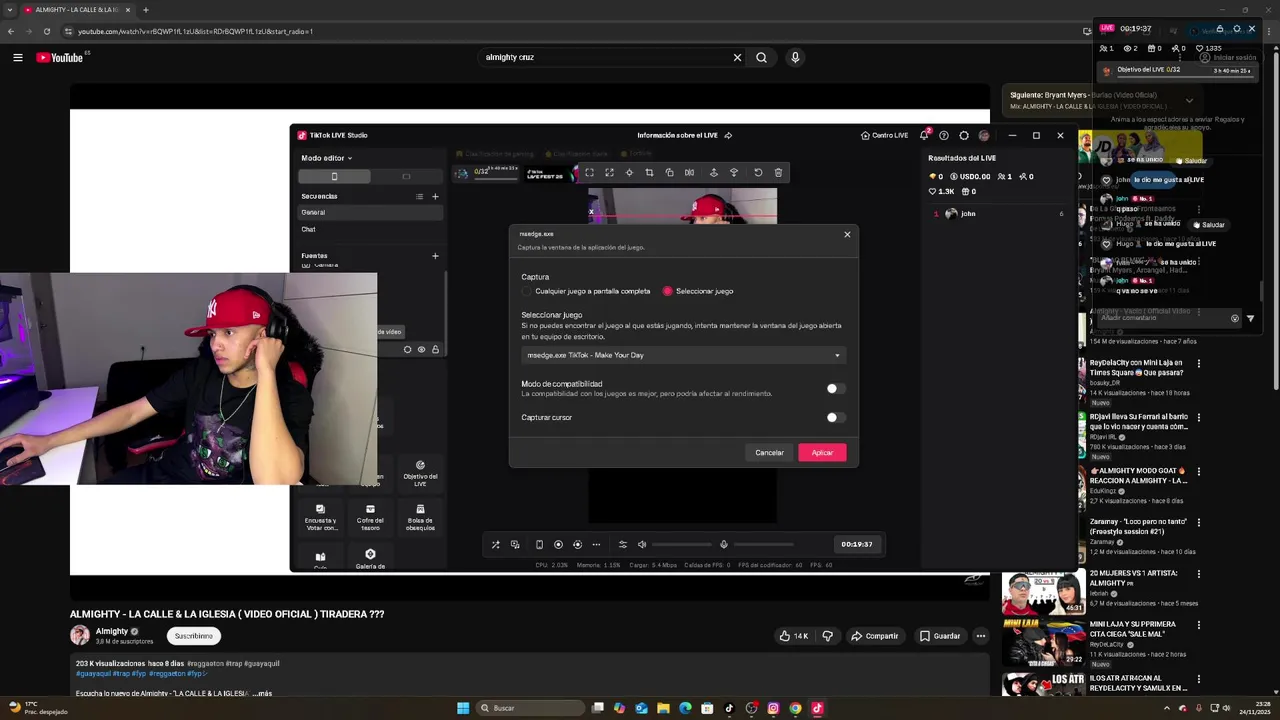The width and height of the screenshot is (1280, 720).
Task: Click the record button in the bottom bar
Action: coord(558,544)
